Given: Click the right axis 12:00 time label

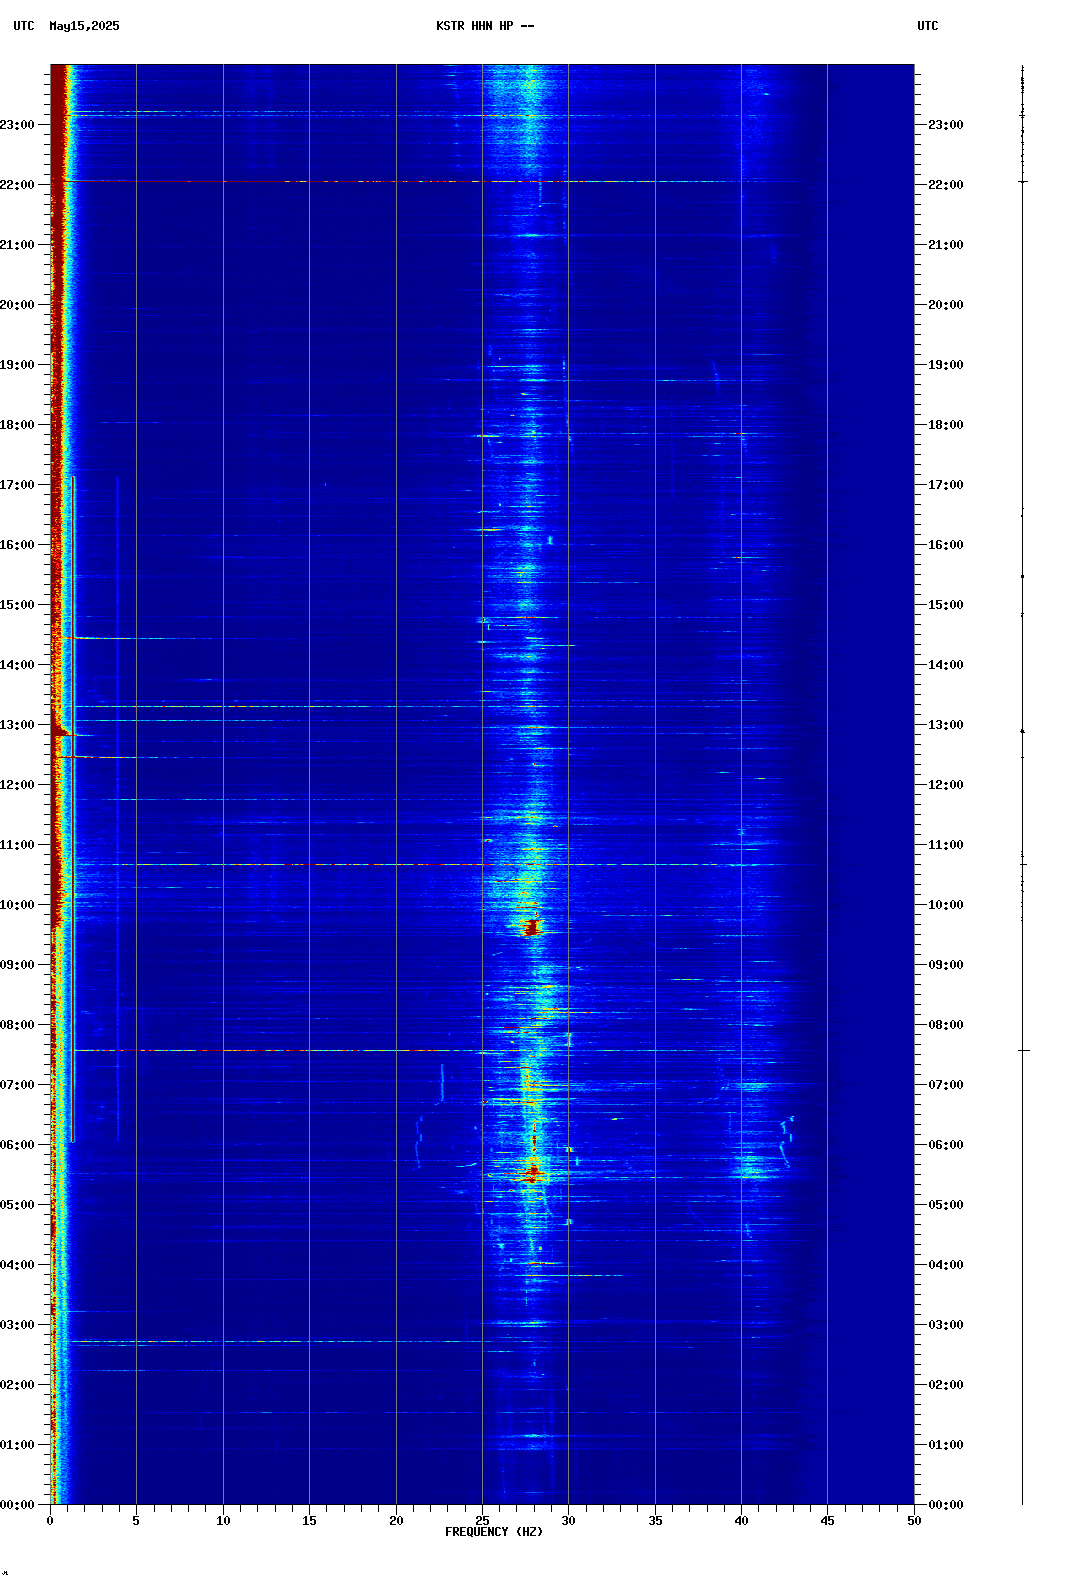Looking at the screenshot, I should (x=946, y=785).
